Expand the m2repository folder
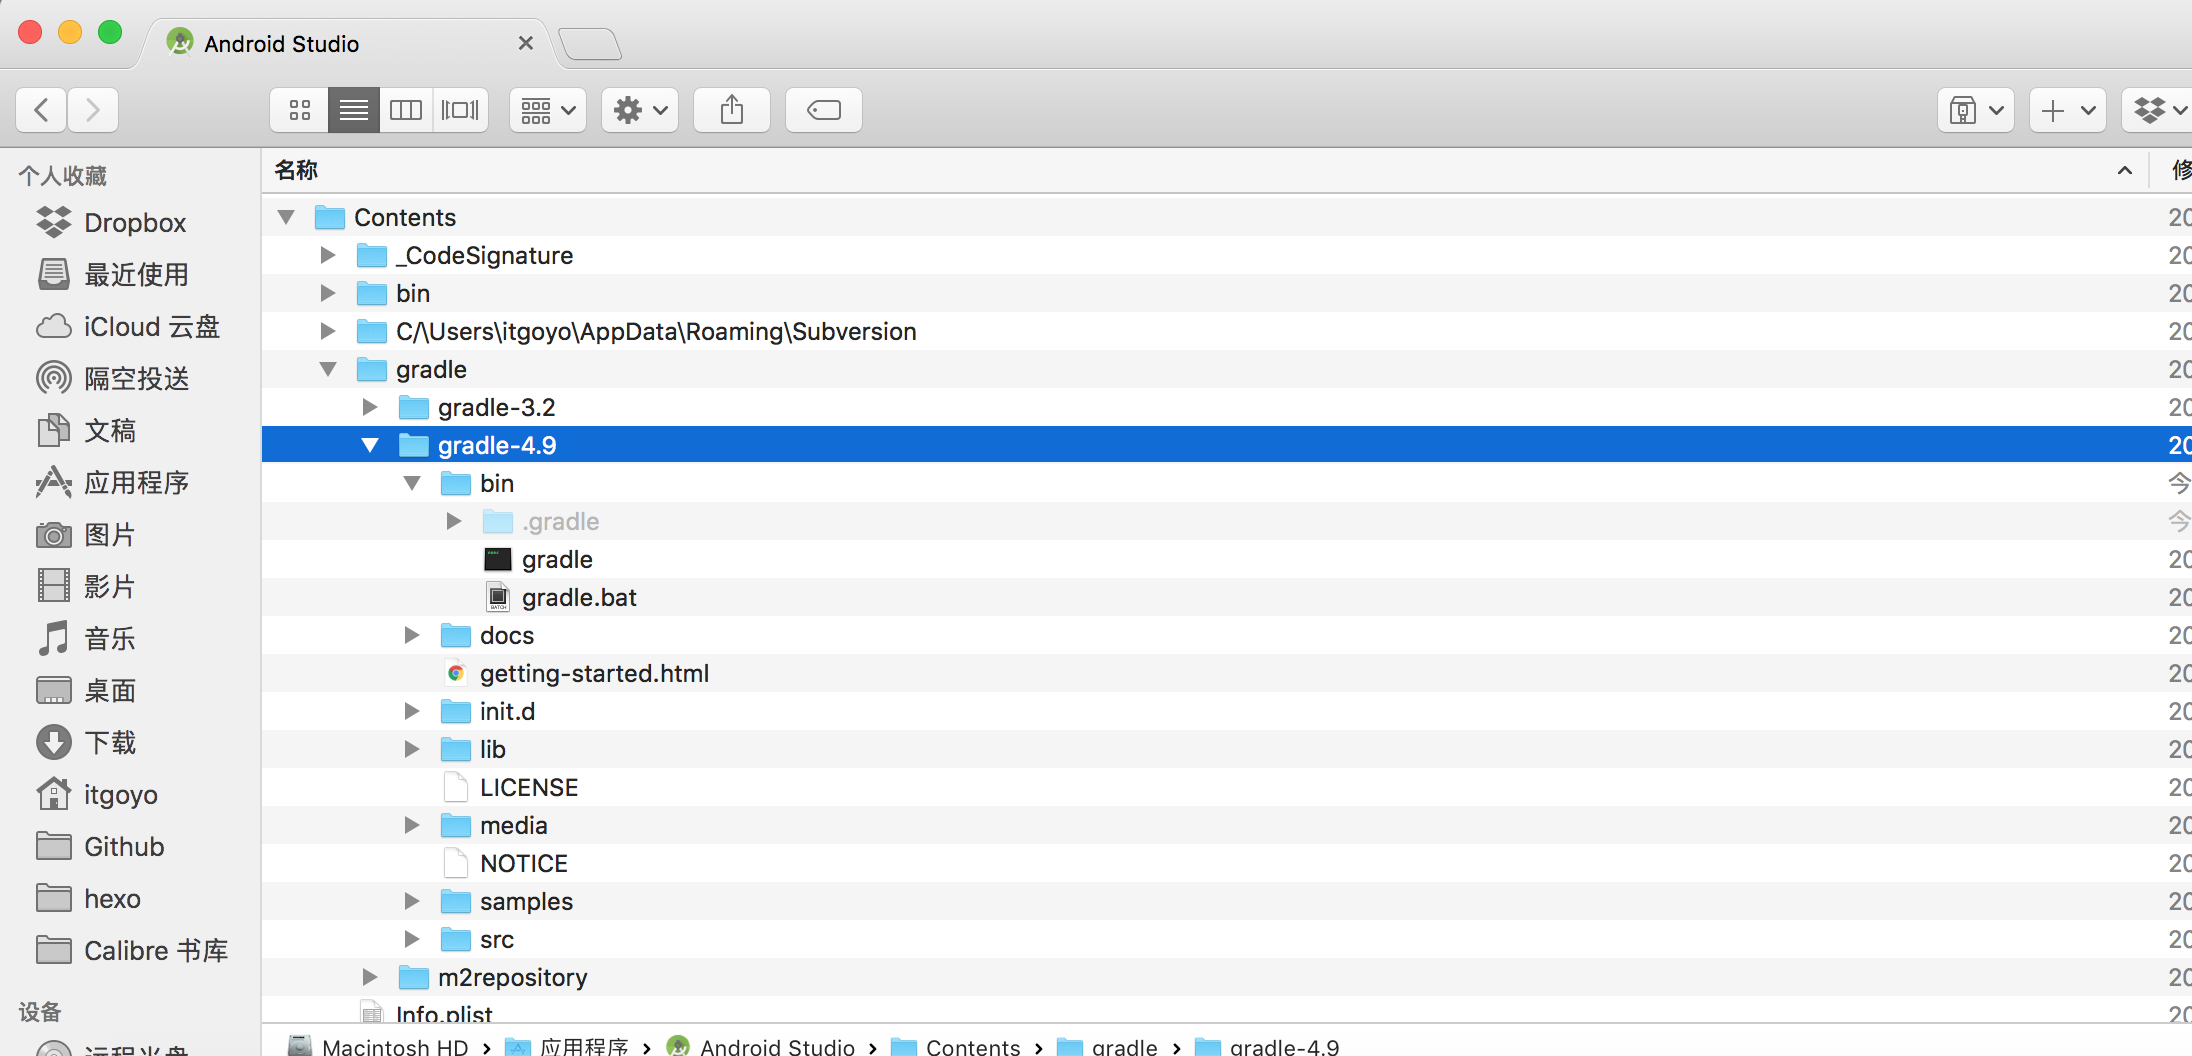Screen dimensions: 2192x1056 point(370,977)
